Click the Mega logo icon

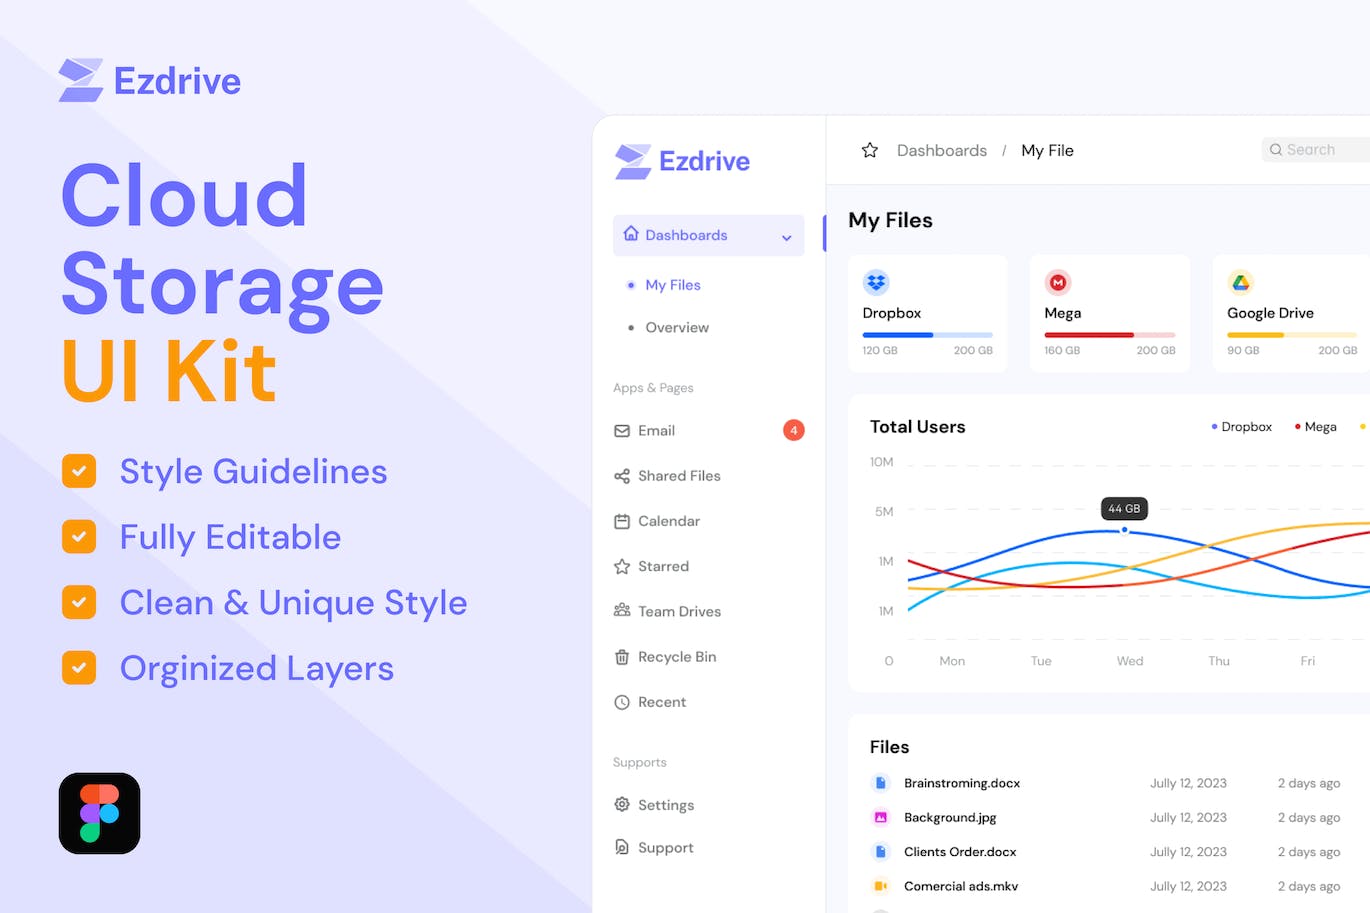(1058, 283)
